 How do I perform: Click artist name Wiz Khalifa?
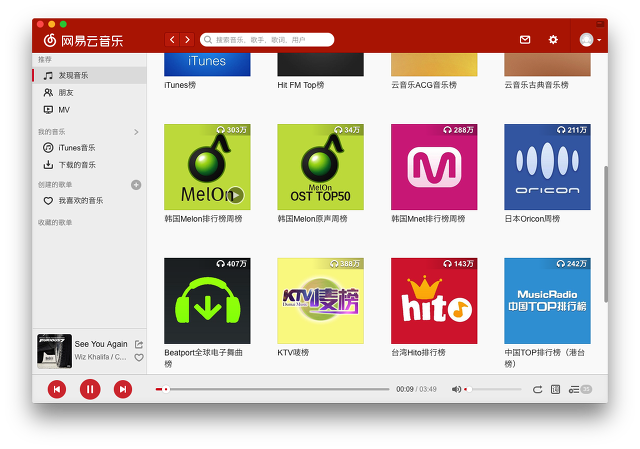(91, 357)
